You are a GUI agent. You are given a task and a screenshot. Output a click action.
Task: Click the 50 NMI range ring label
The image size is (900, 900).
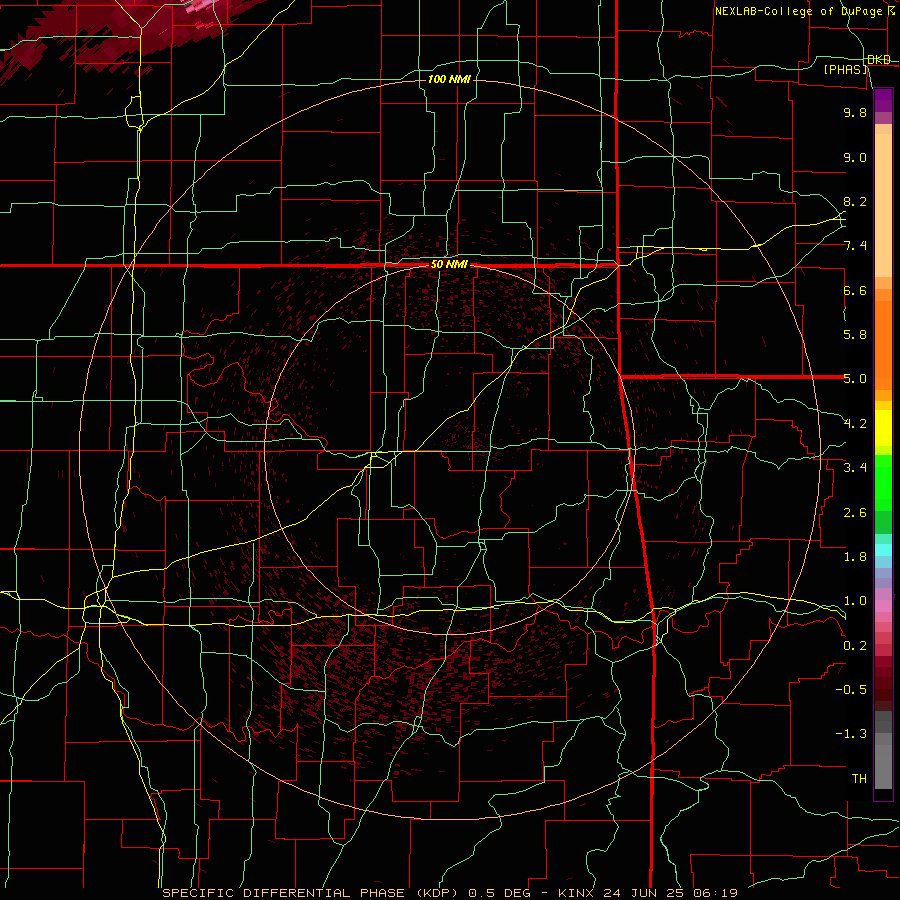tap(449, 265)
